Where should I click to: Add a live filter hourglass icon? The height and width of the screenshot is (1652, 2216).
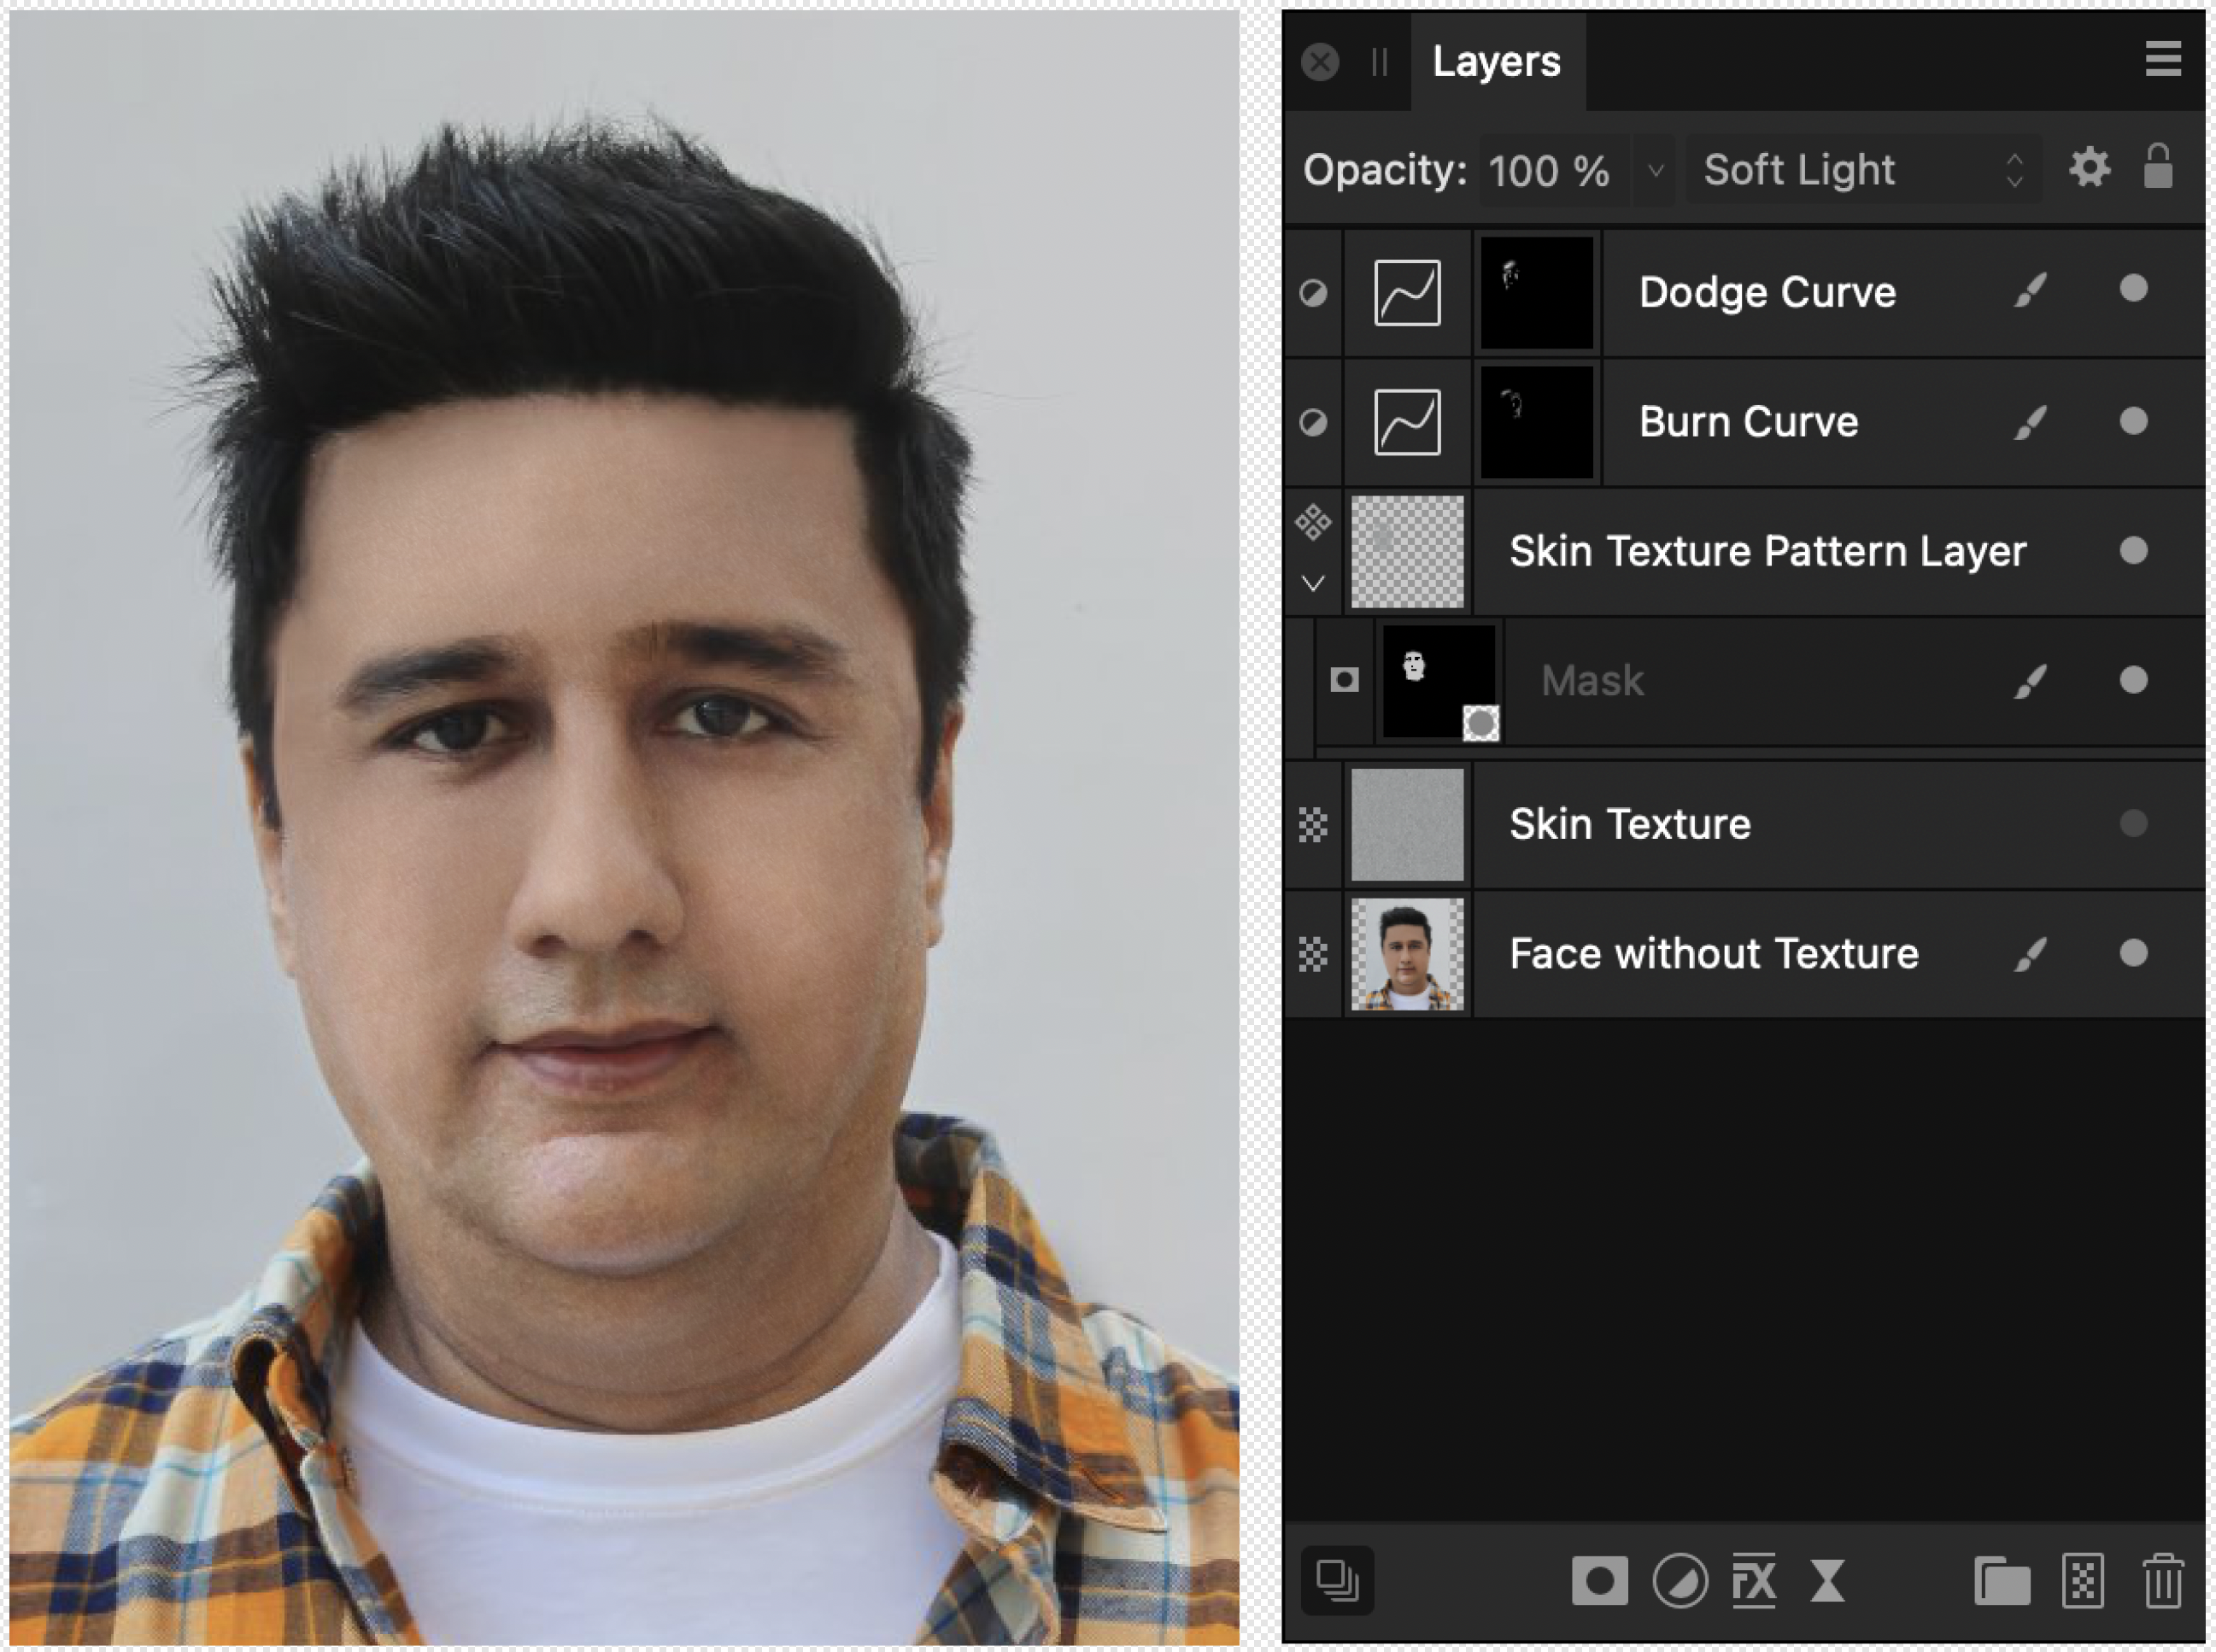click(1827, 1582)
